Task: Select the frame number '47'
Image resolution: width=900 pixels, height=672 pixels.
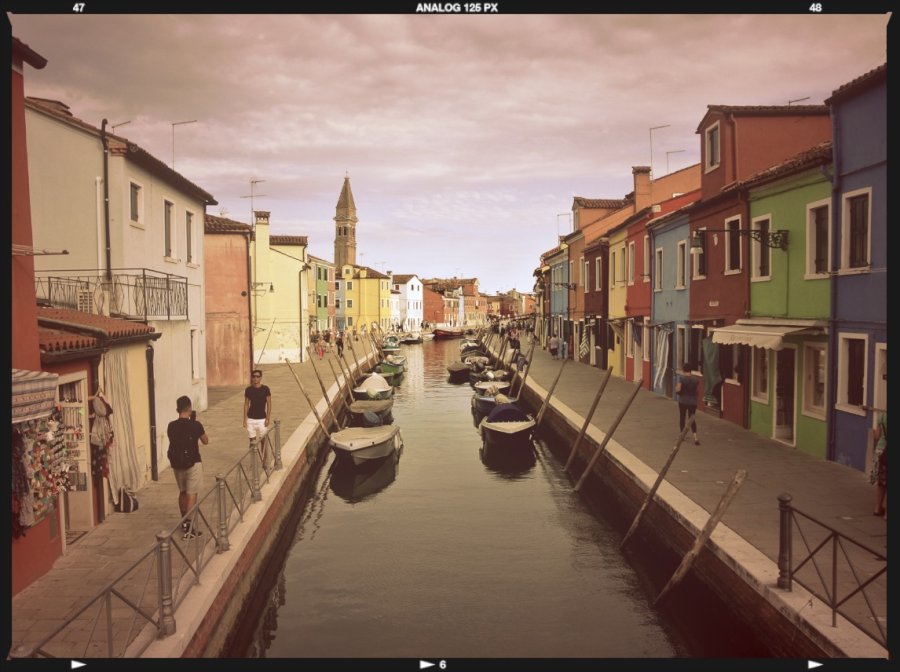Action: [79, 7]
